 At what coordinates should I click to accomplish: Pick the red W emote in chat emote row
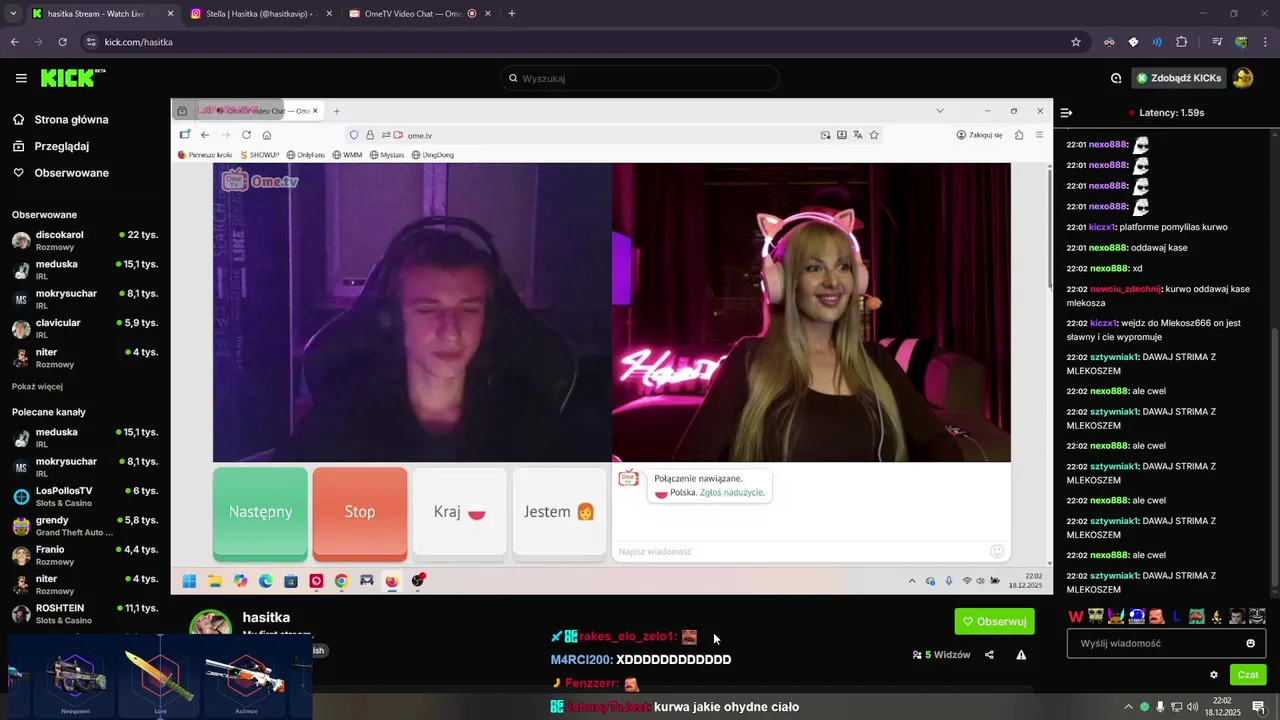[x=1076, y=616]
